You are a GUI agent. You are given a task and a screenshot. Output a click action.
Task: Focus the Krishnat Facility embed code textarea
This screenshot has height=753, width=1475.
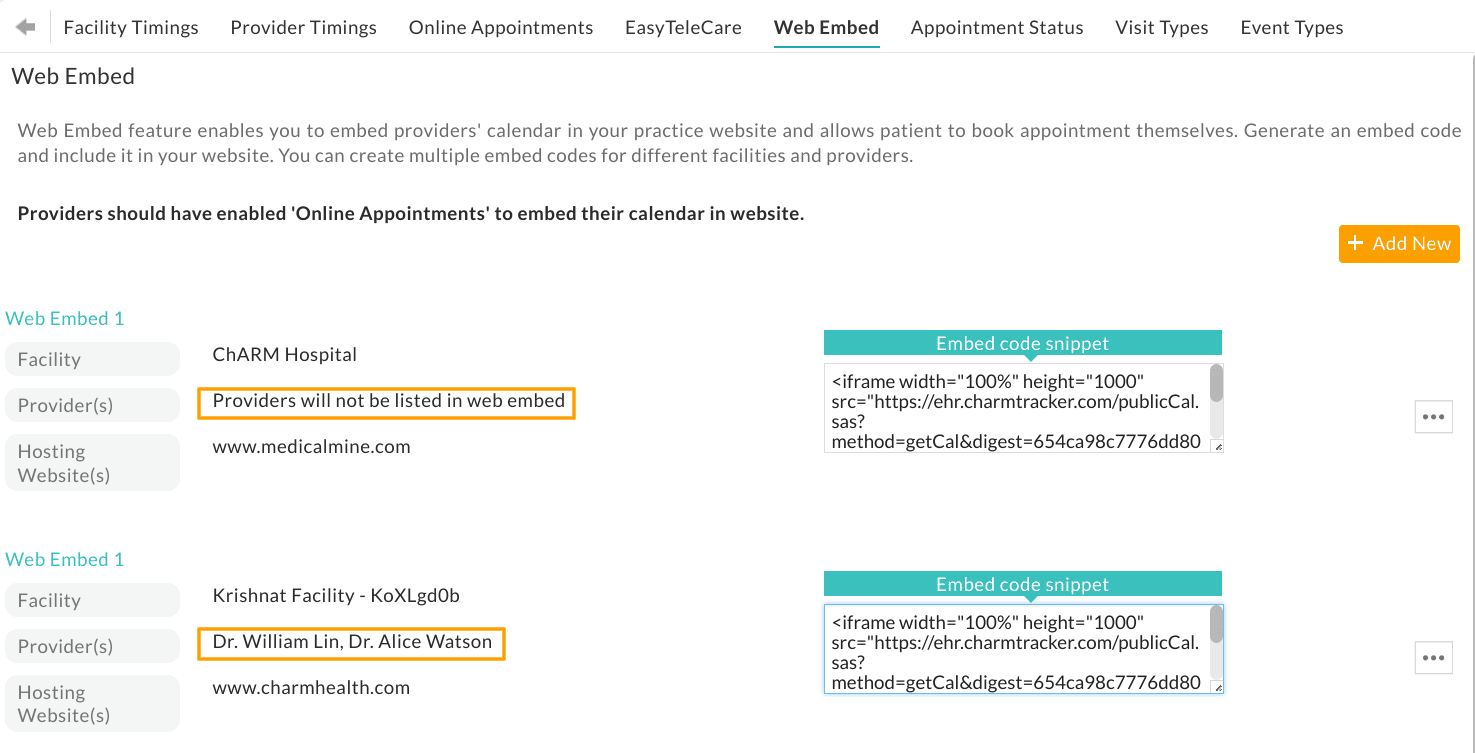click(1015, 649)
